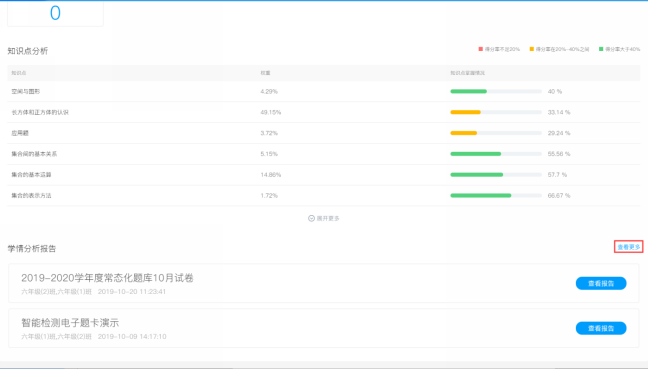The image size is (649, 369).
Task: Click weight value 3.72%
Action: (x=269, y=133)
